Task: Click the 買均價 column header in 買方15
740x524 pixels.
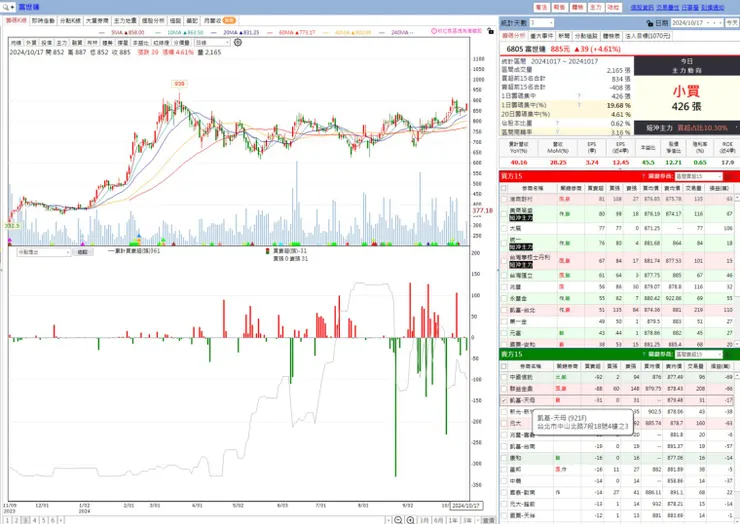Action: click(652, 188)
